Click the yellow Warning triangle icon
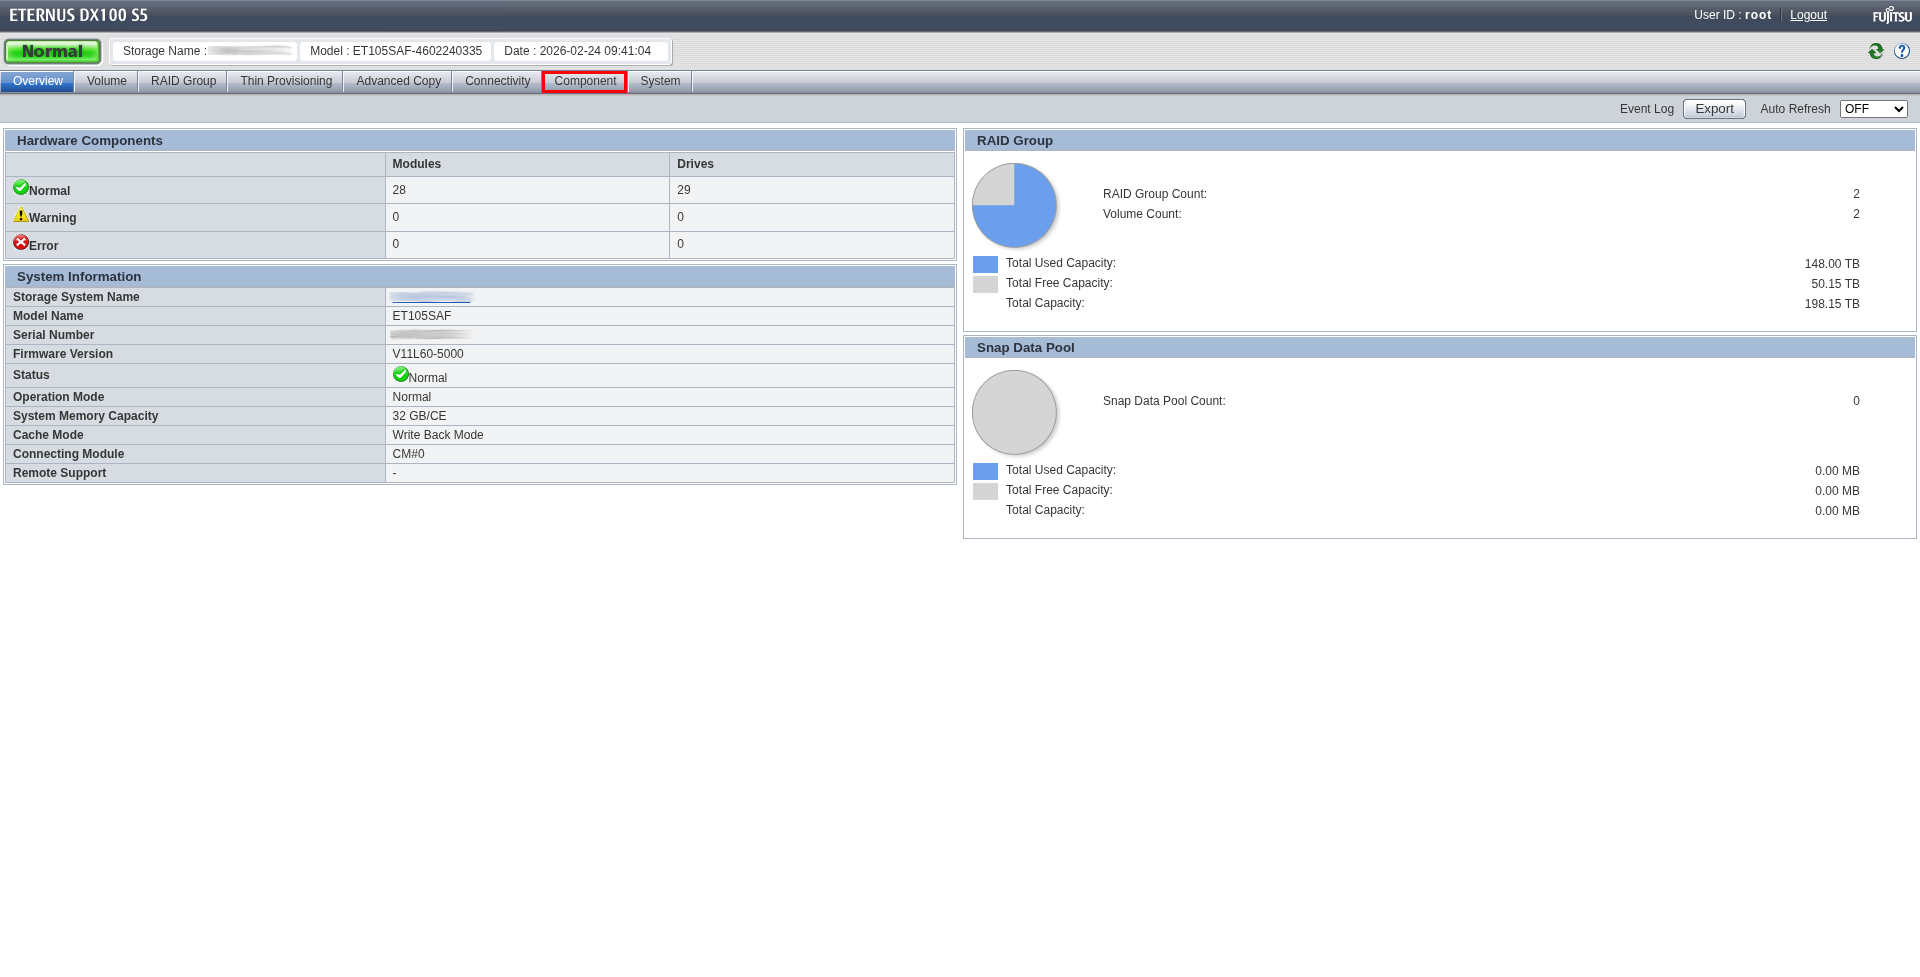1920x977 pixels. tap(21, 215)
